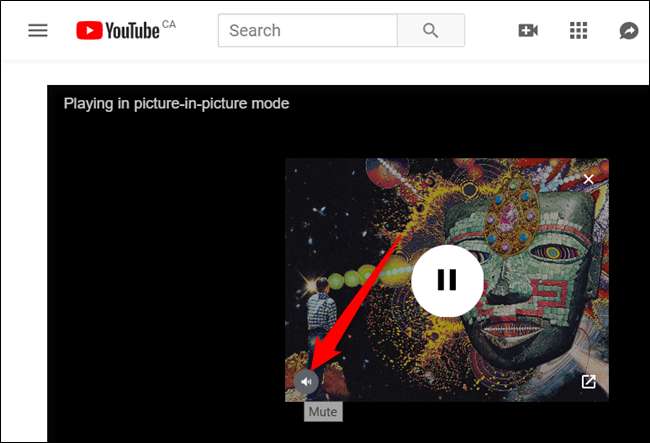
Task: Click the back-to-tab icon in PiP window
Action: (x=589, y=381)
